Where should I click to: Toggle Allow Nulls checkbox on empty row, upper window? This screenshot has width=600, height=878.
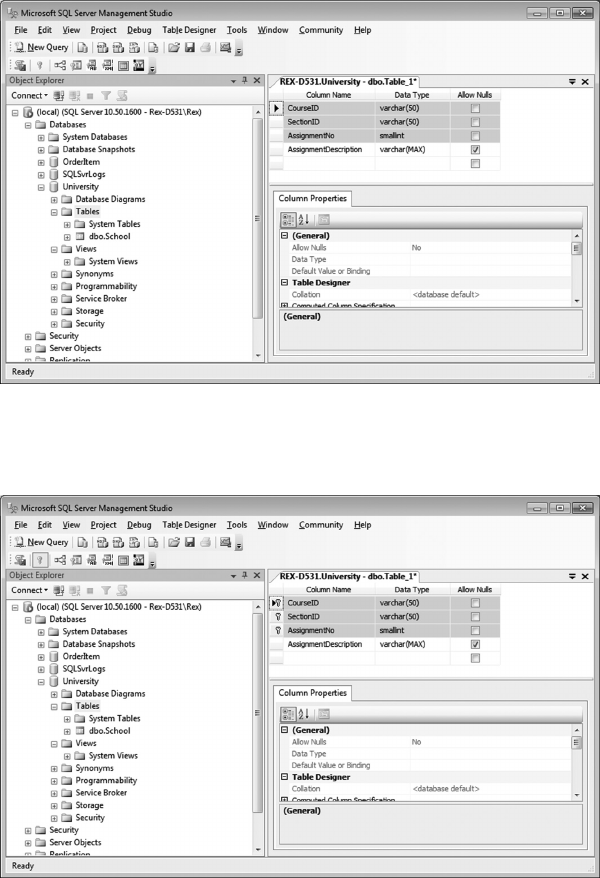(475, 164)
